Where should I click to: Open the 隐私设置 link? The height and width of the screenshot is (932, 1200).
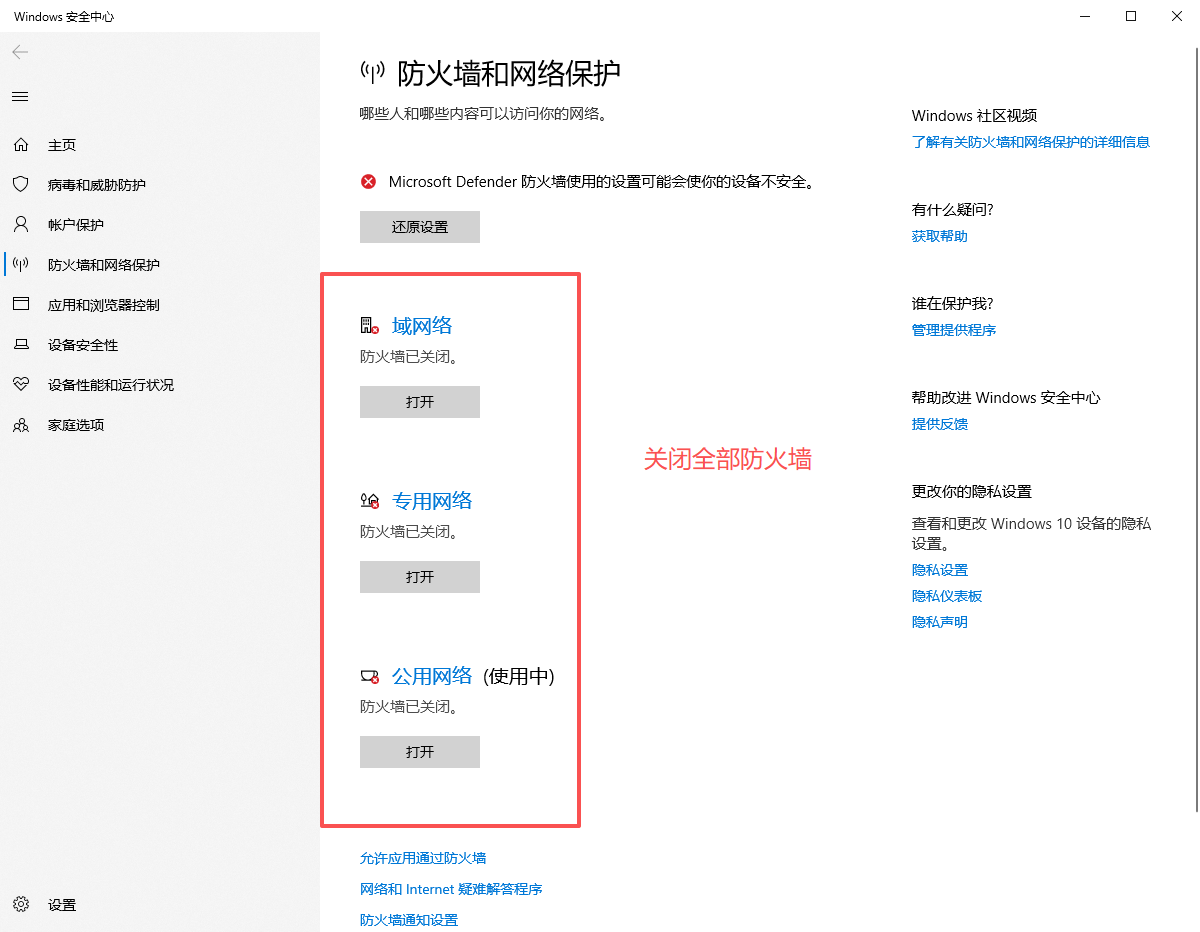pos(940,570)
